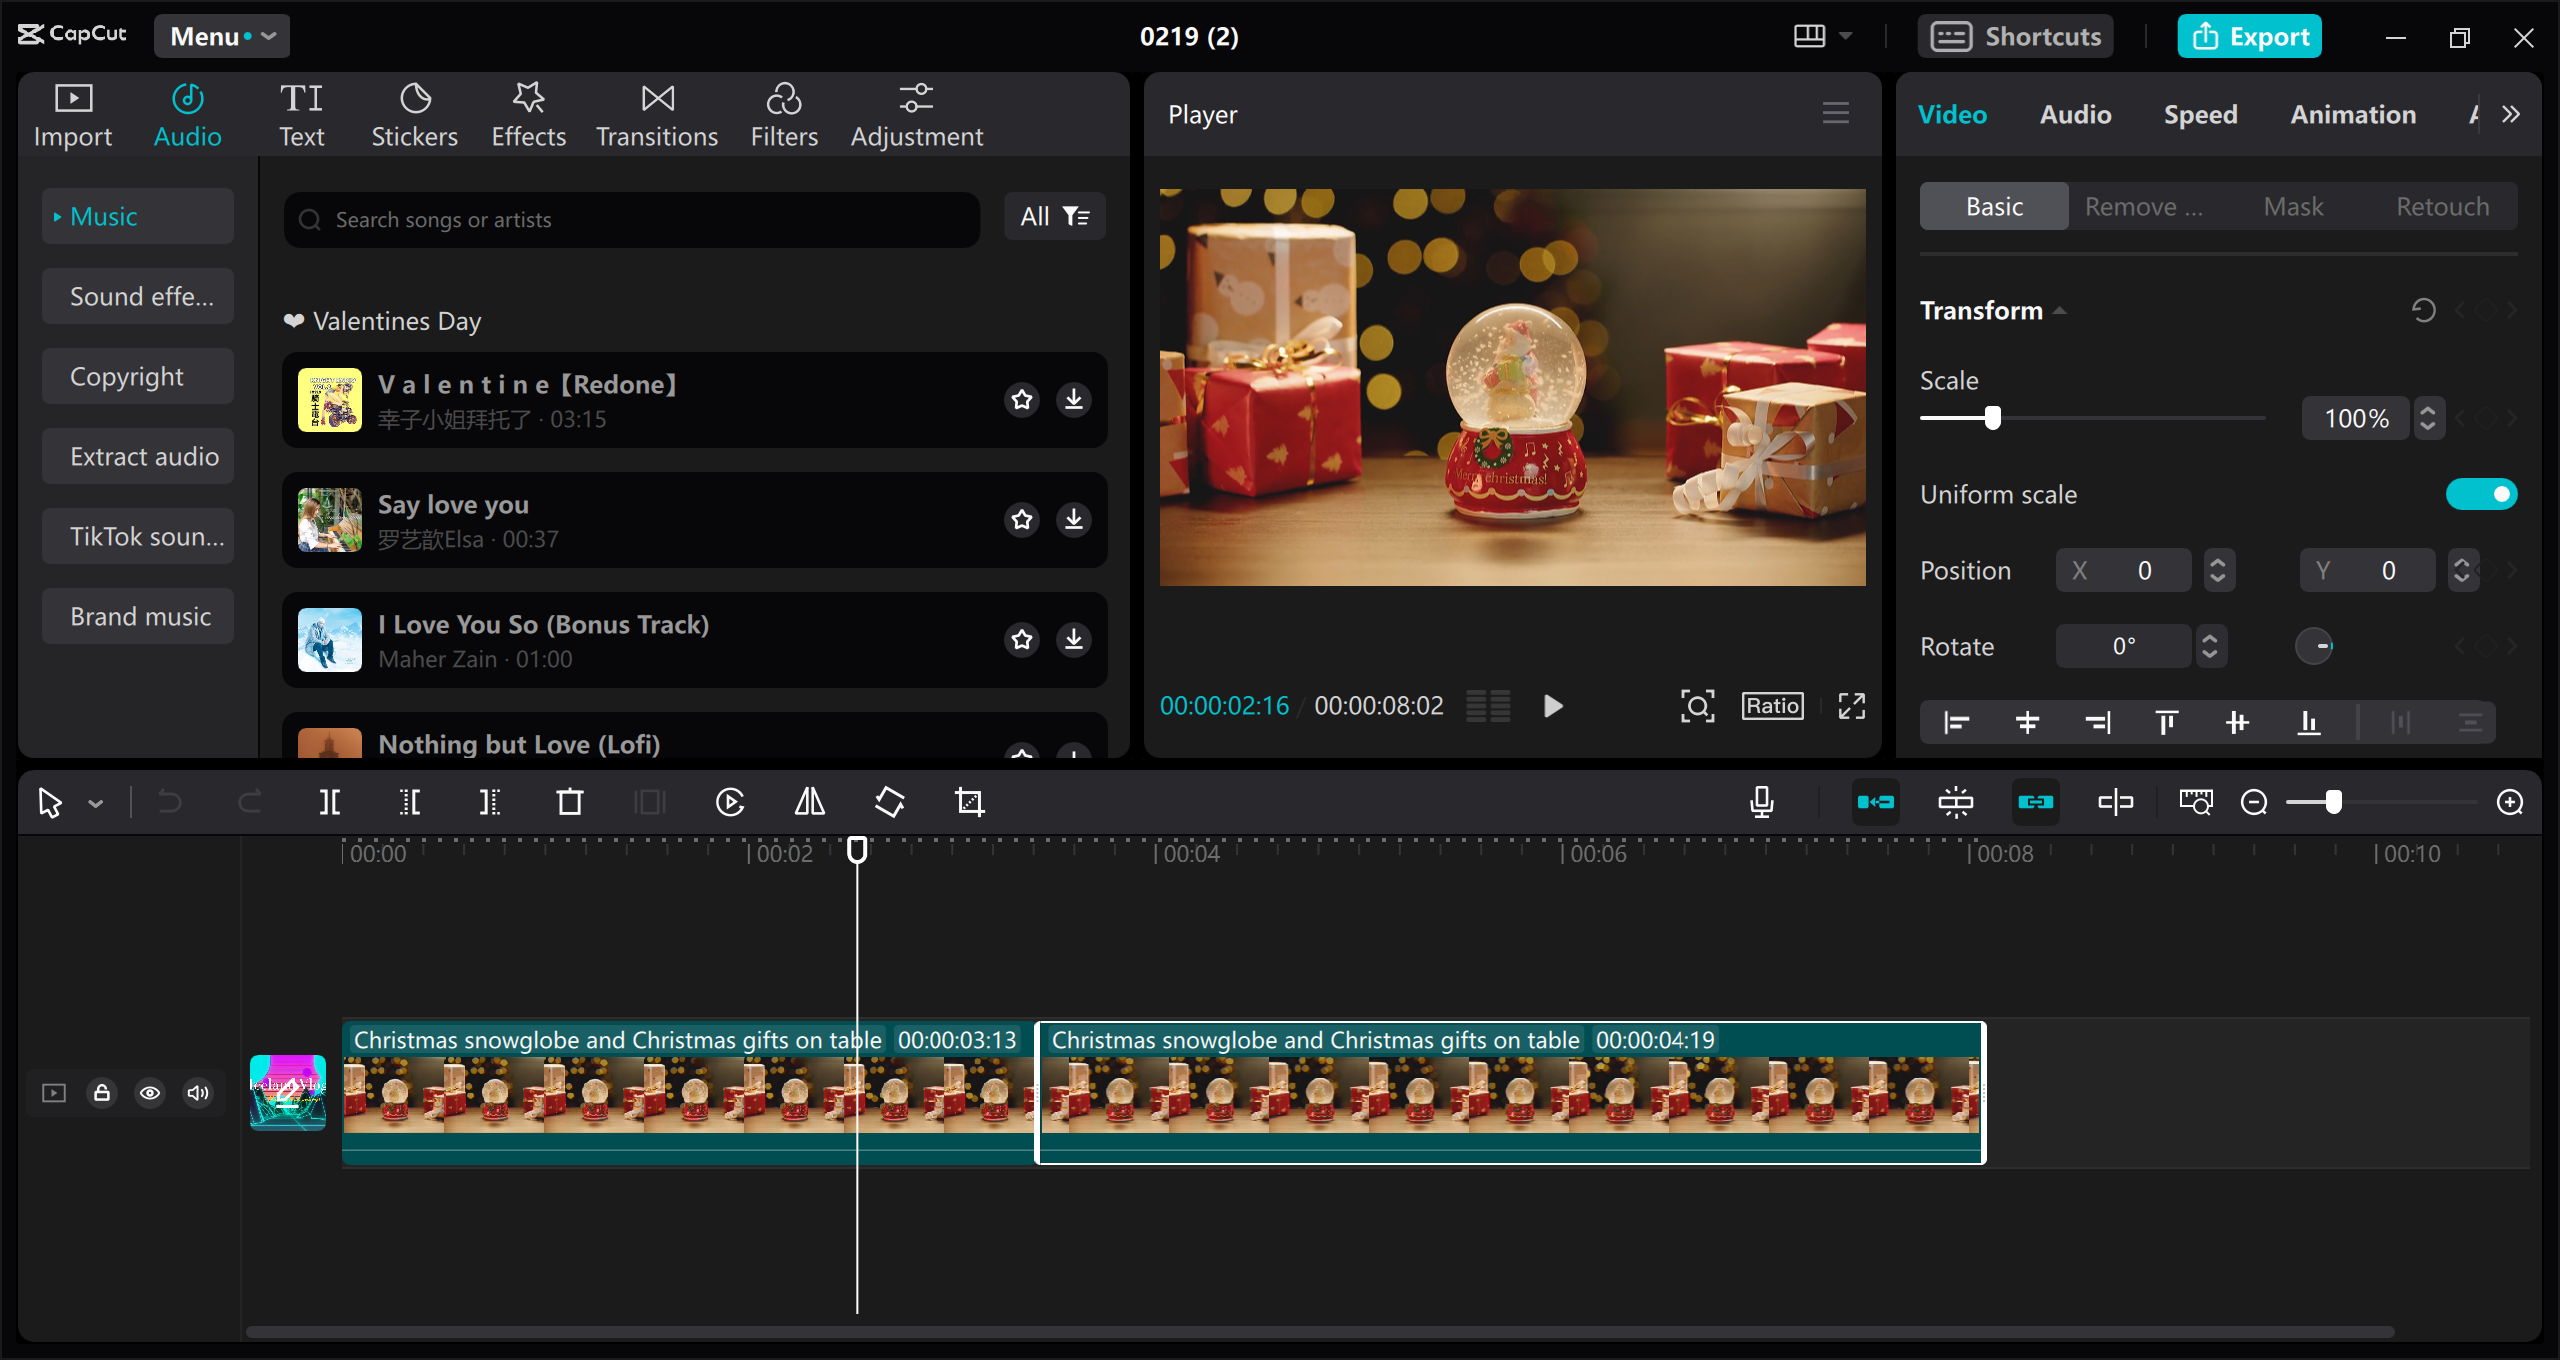
Task: Open the Effects panel
Action: 528,113
